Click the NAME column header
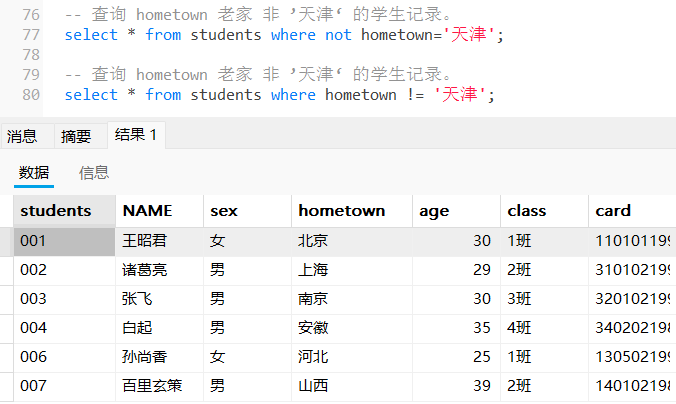The image size is (676, 404). (159, 211)
